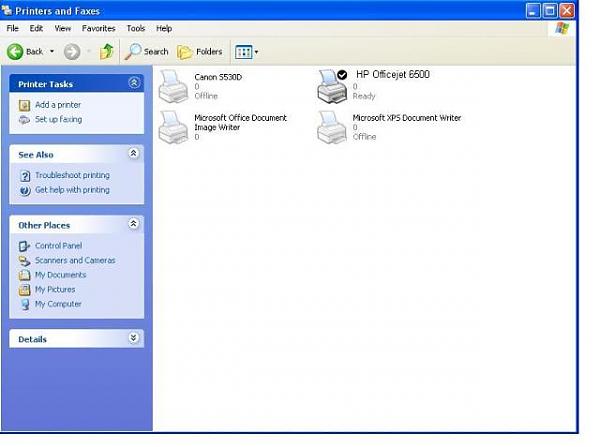Image resolution: width=600 pixels, height=447 pixels.
Task: Select the Canon S530D printer icon
Action: [x=173, y=86]
